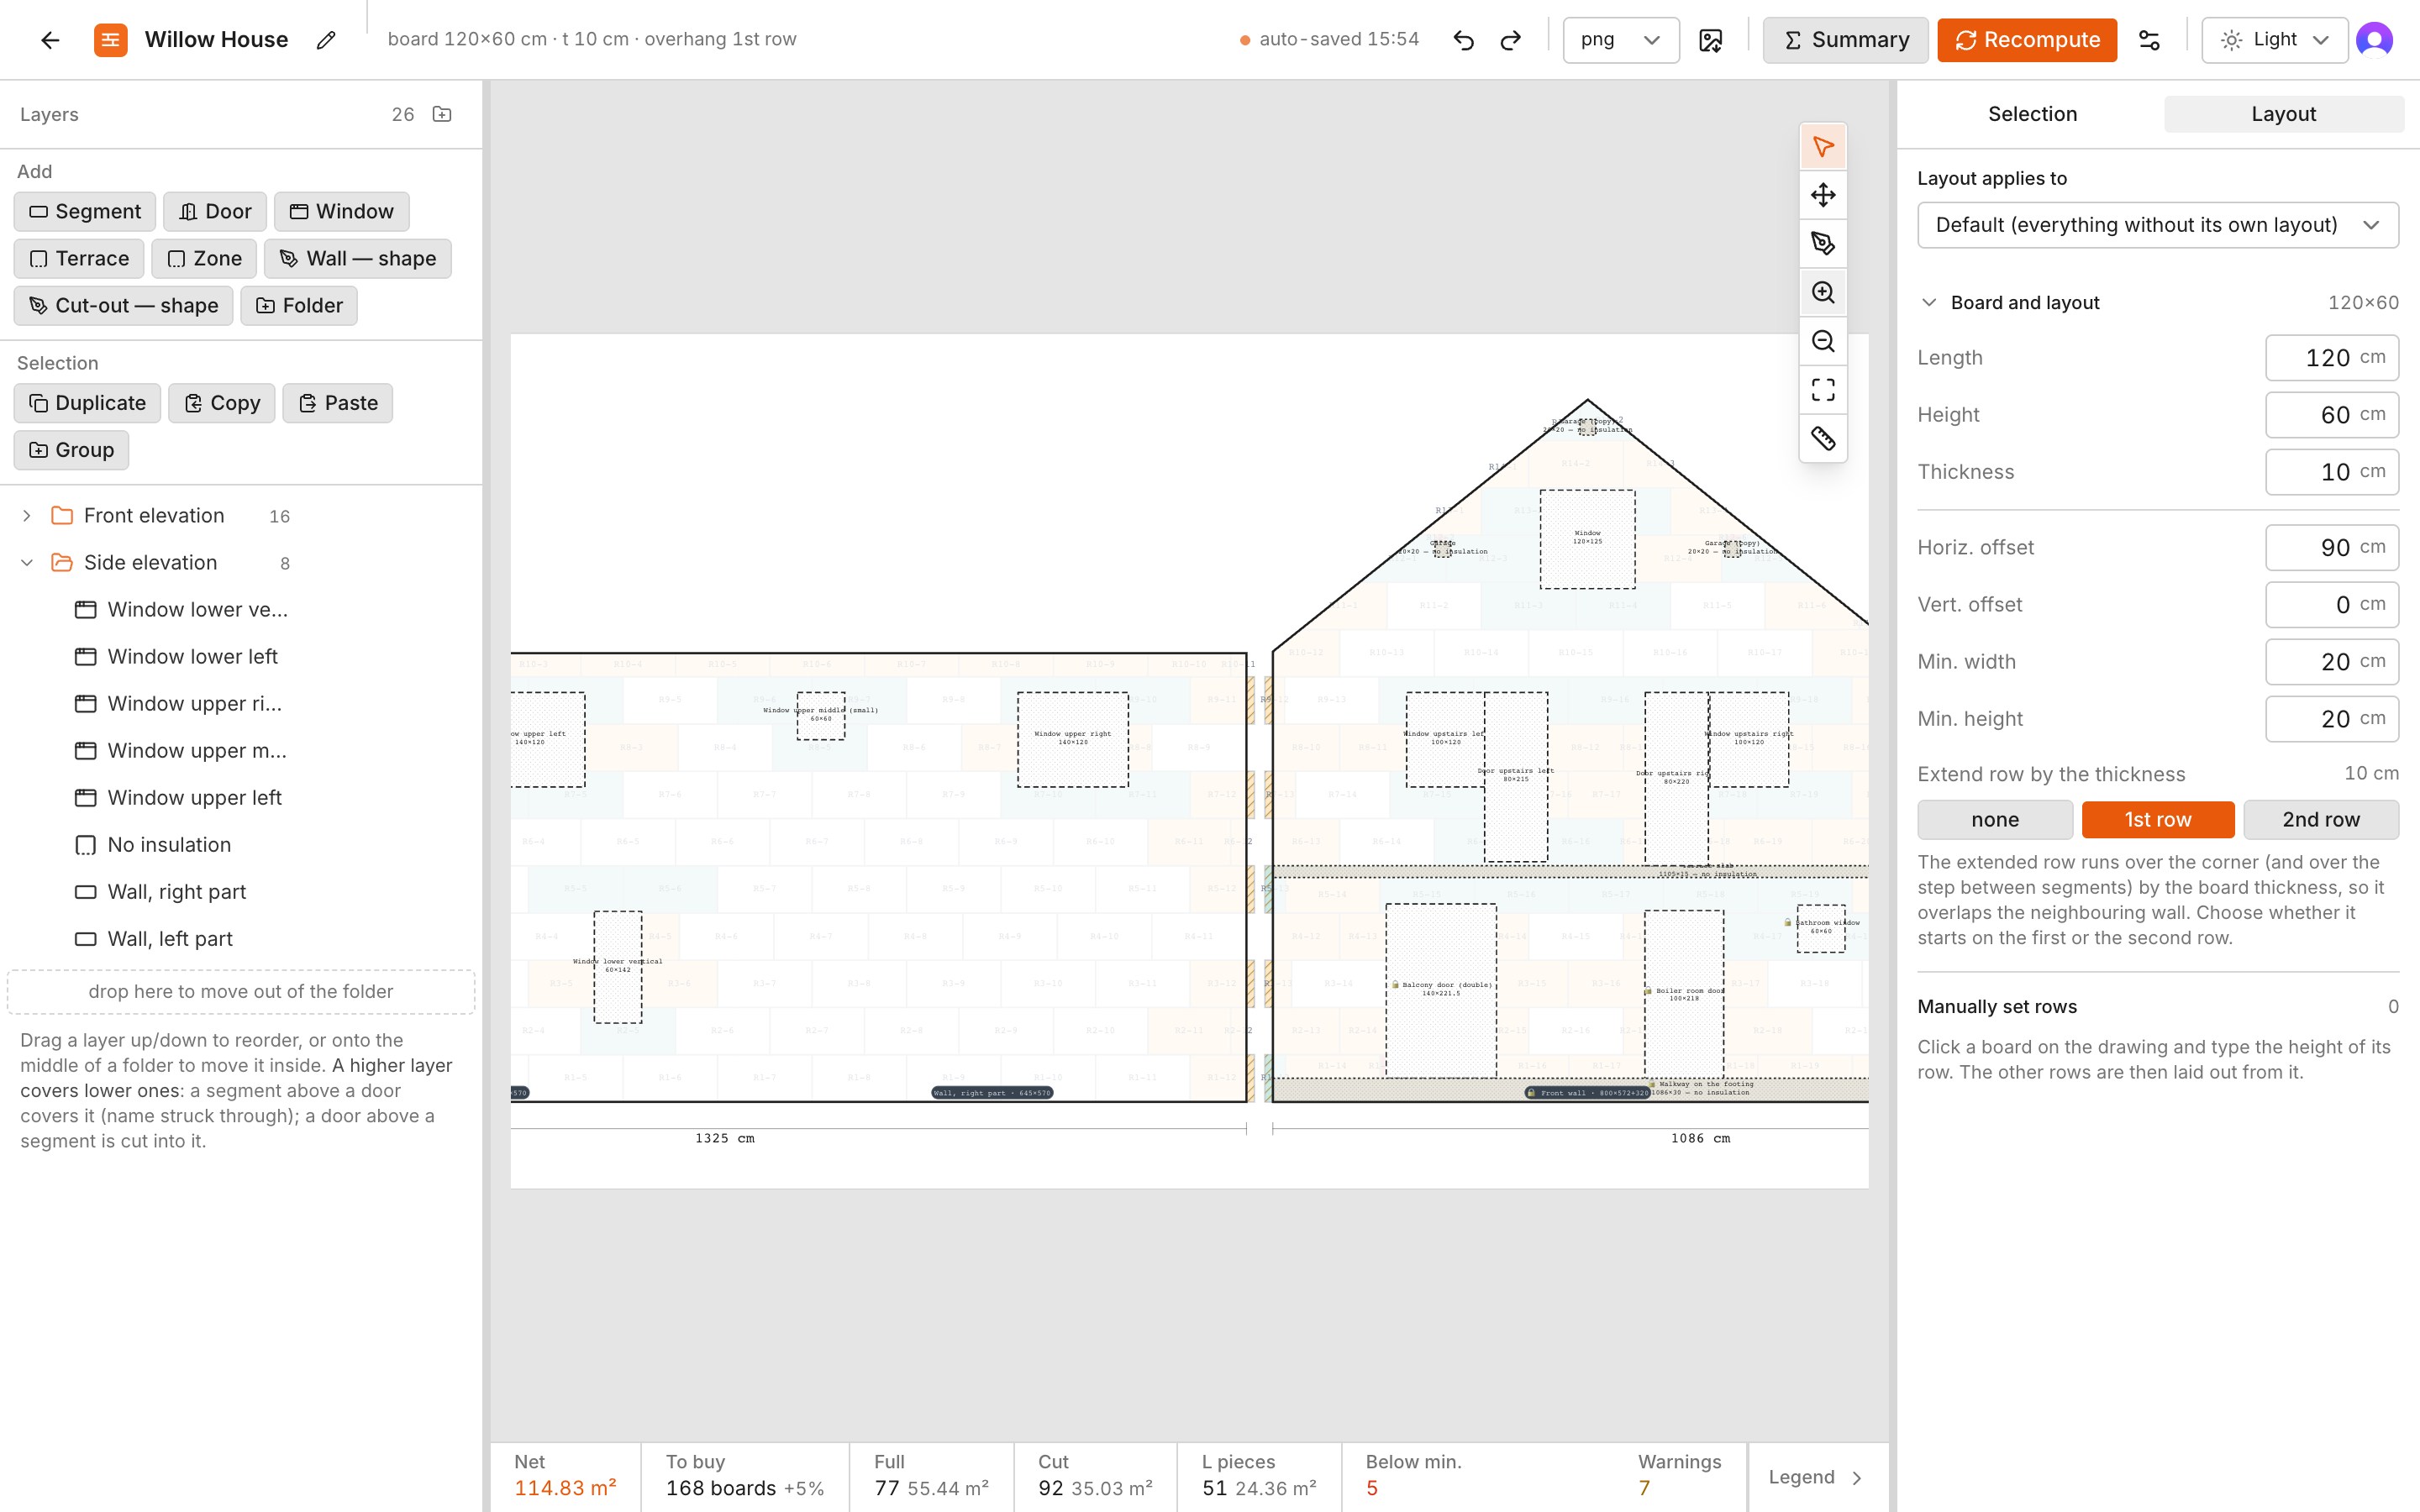The width and height of the screenshot is (2420, 1512).
Task: Collapse the Side elevation folder
Action: tap(27, 563)
